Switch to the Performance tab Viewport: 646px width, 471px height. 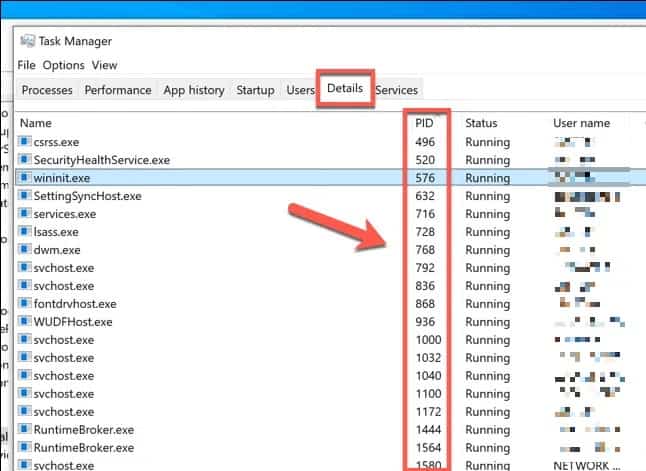pos(118,90)
